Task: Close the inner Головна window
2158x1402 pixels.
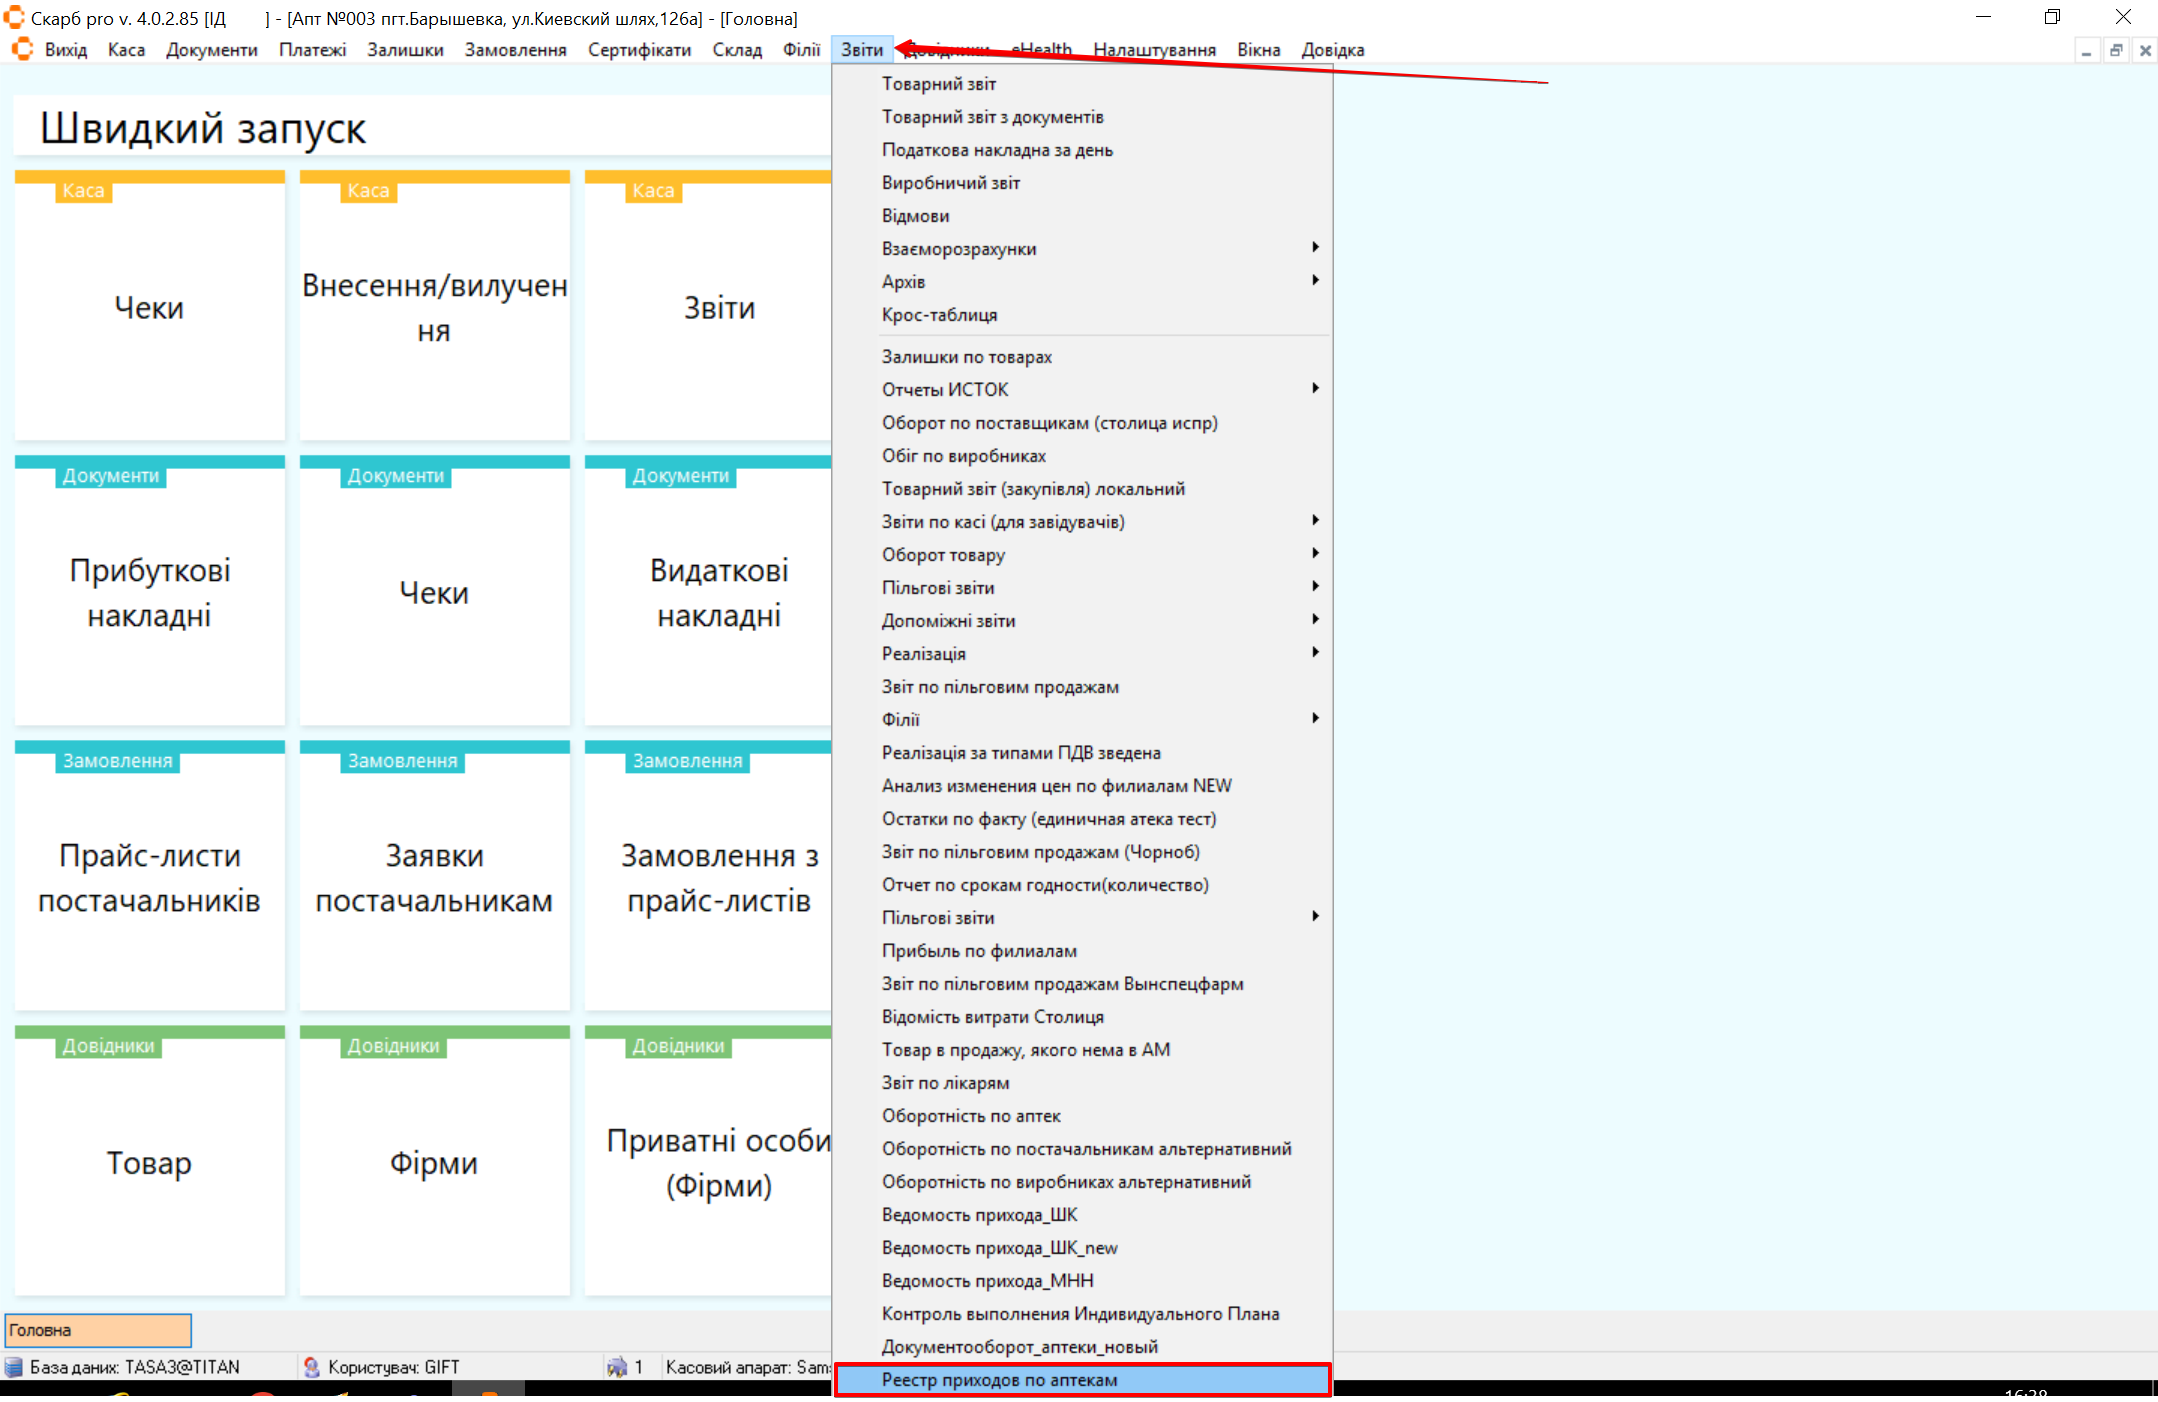Action: (x=2145, y=50)
